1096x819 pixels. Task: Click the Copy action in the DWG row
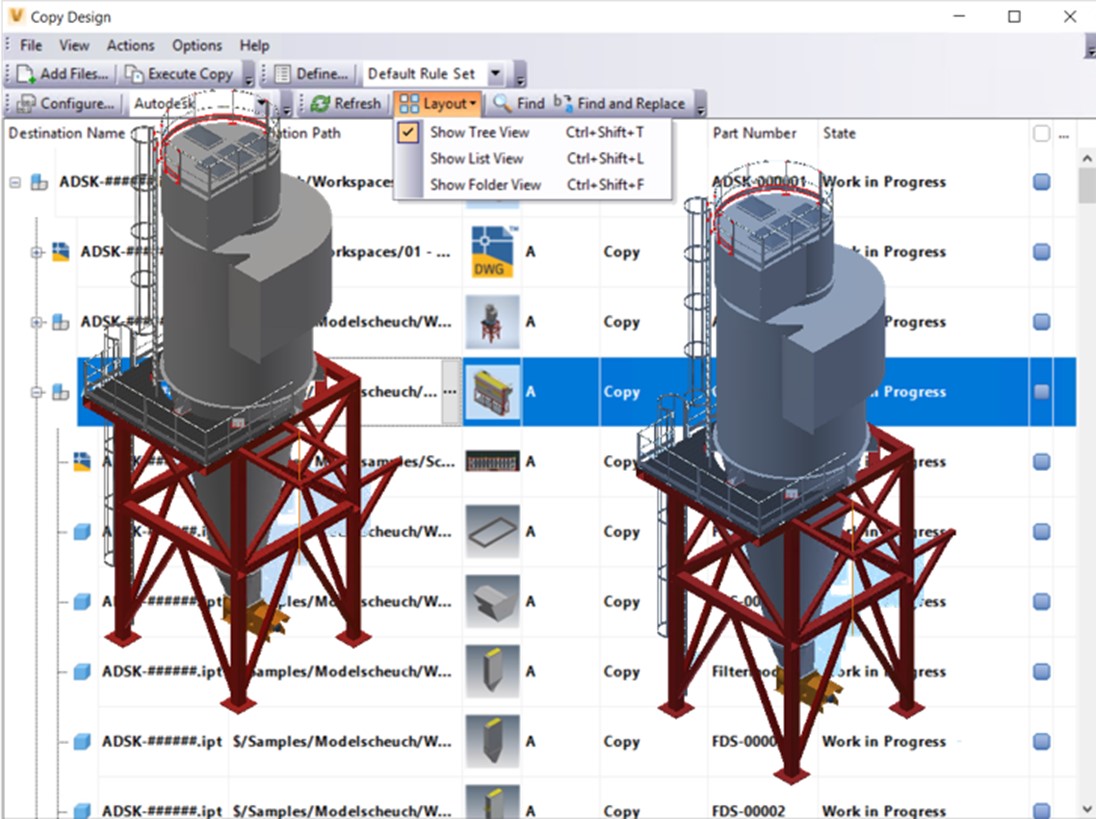coord(621,252)
